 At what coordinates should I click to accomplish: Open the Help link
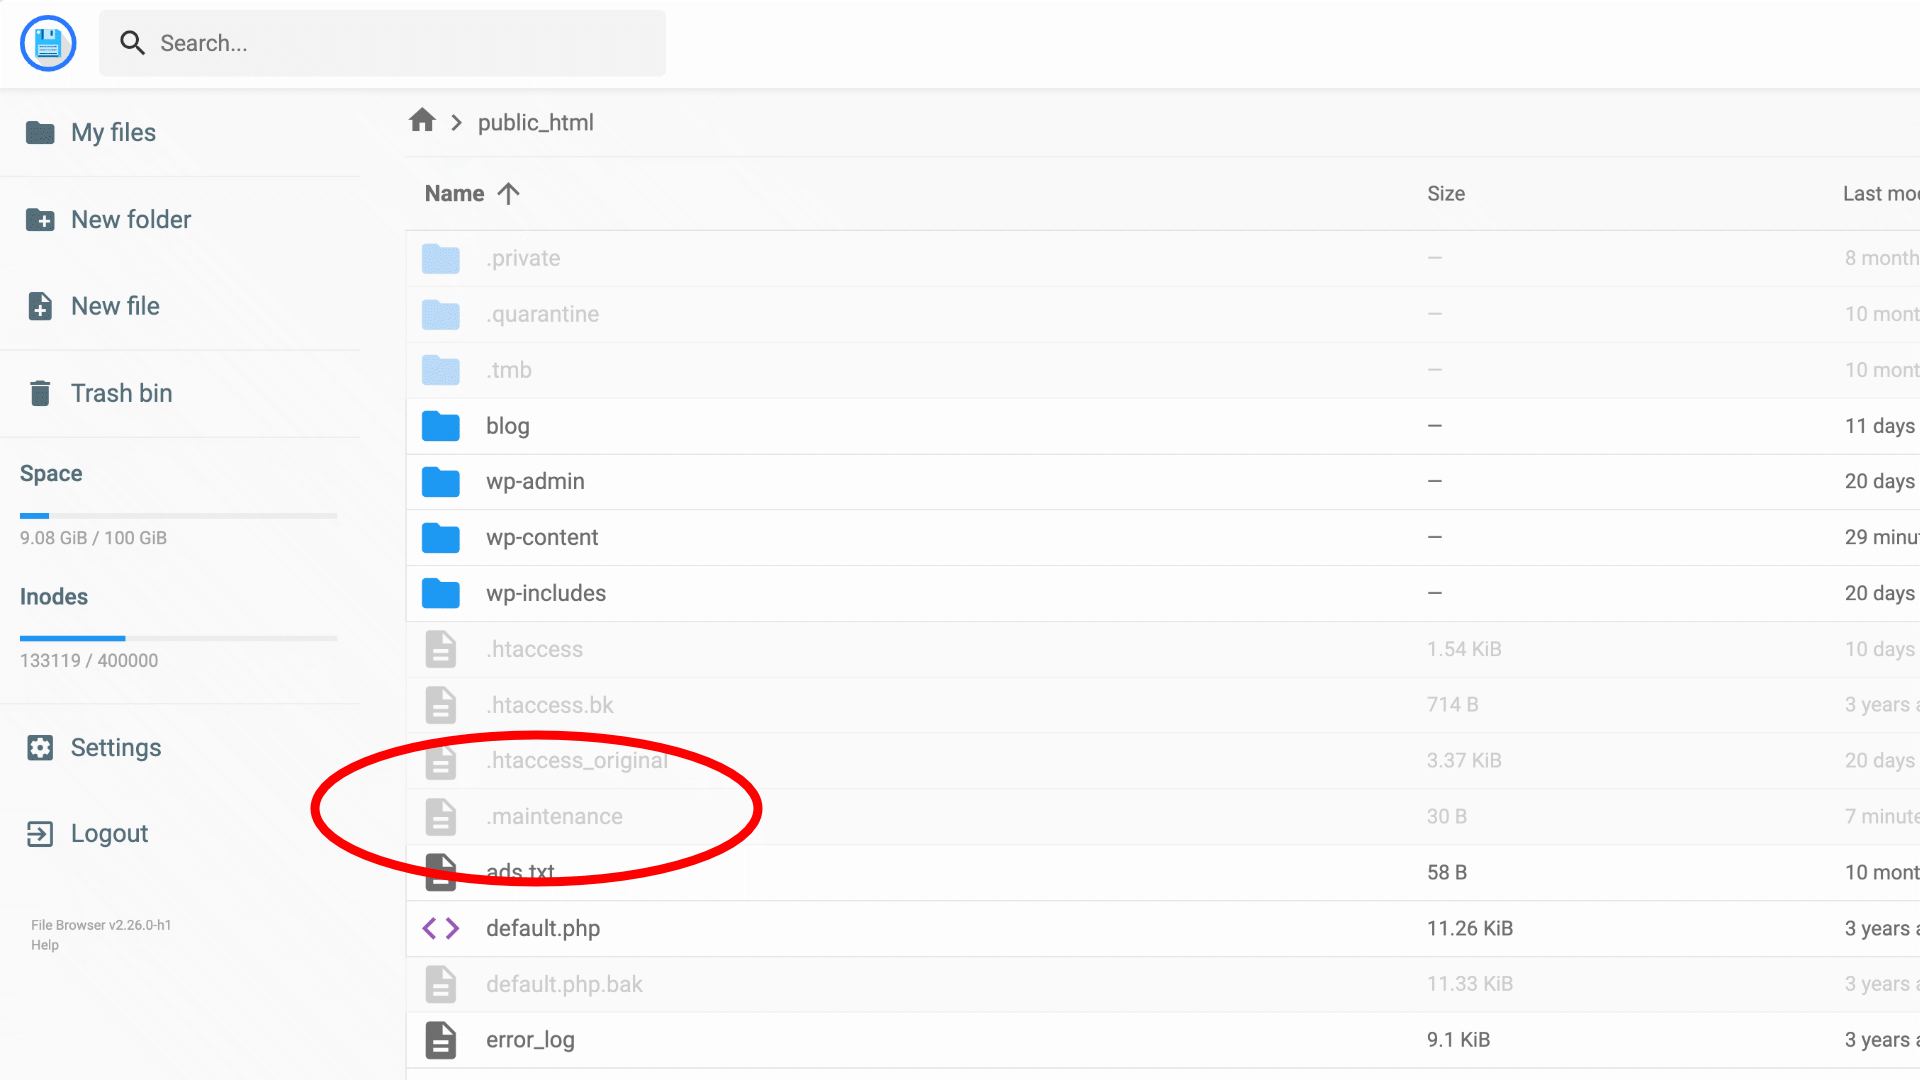(45, 945)
